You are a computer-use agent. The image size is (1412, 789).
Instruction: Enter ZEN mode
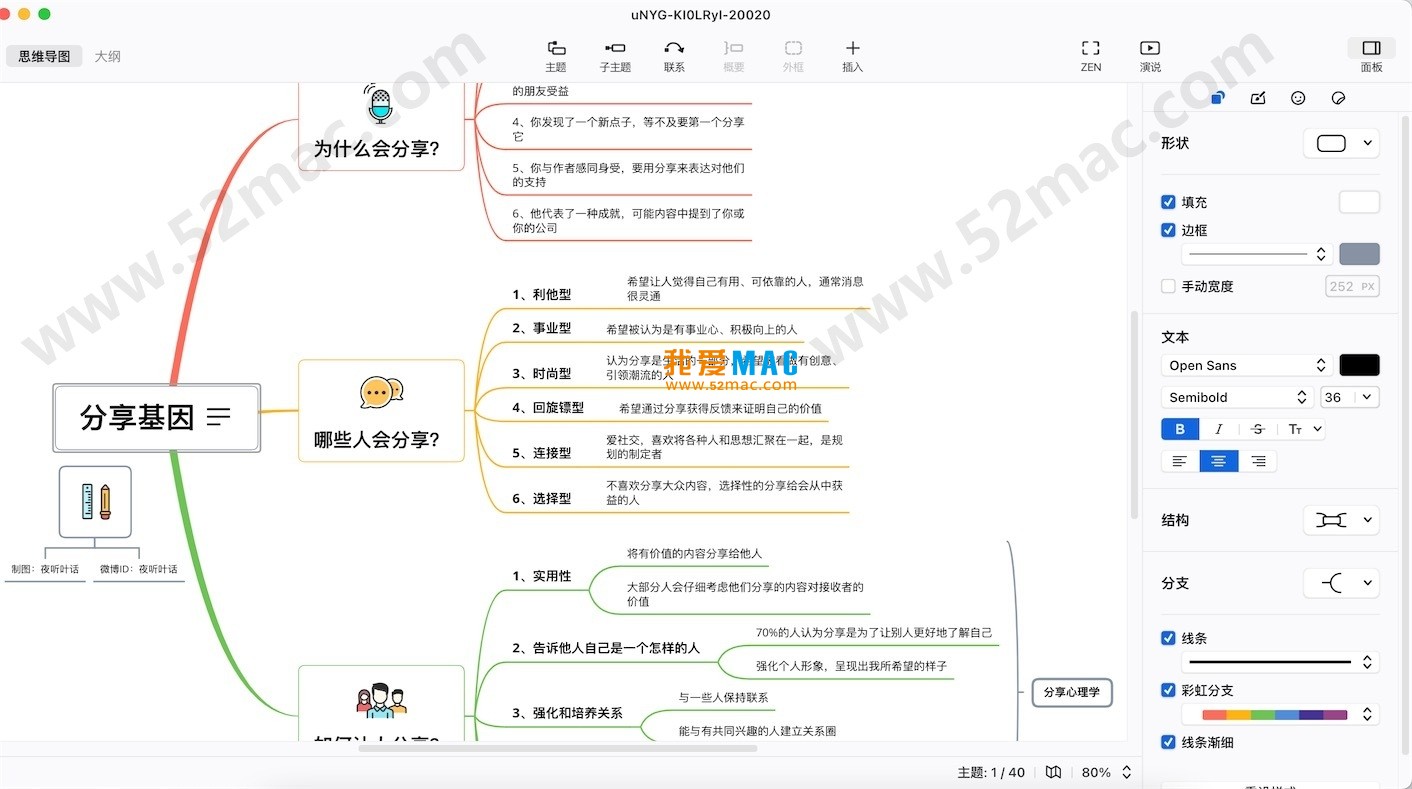(1091, 48)
